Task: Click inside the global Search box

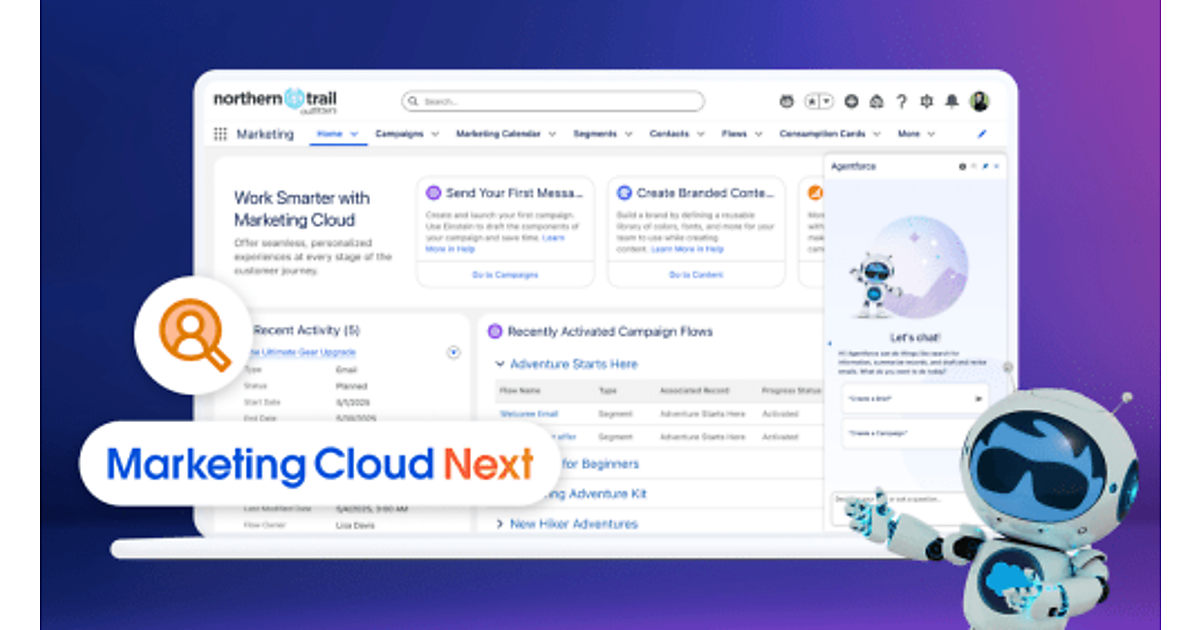Action: [x=553, y=101]
